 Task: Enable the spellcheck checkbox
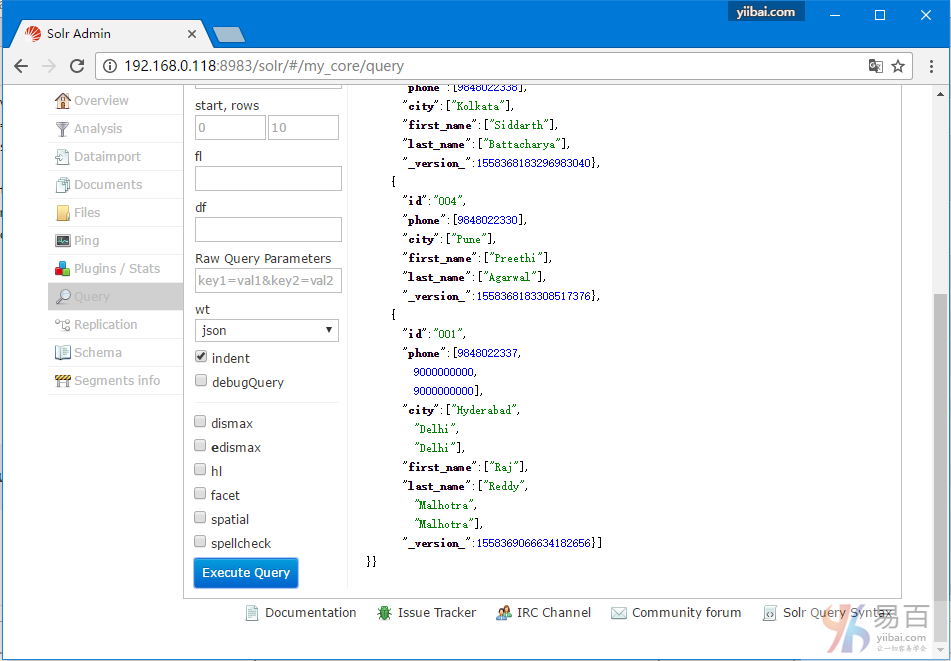coord(200,542)
